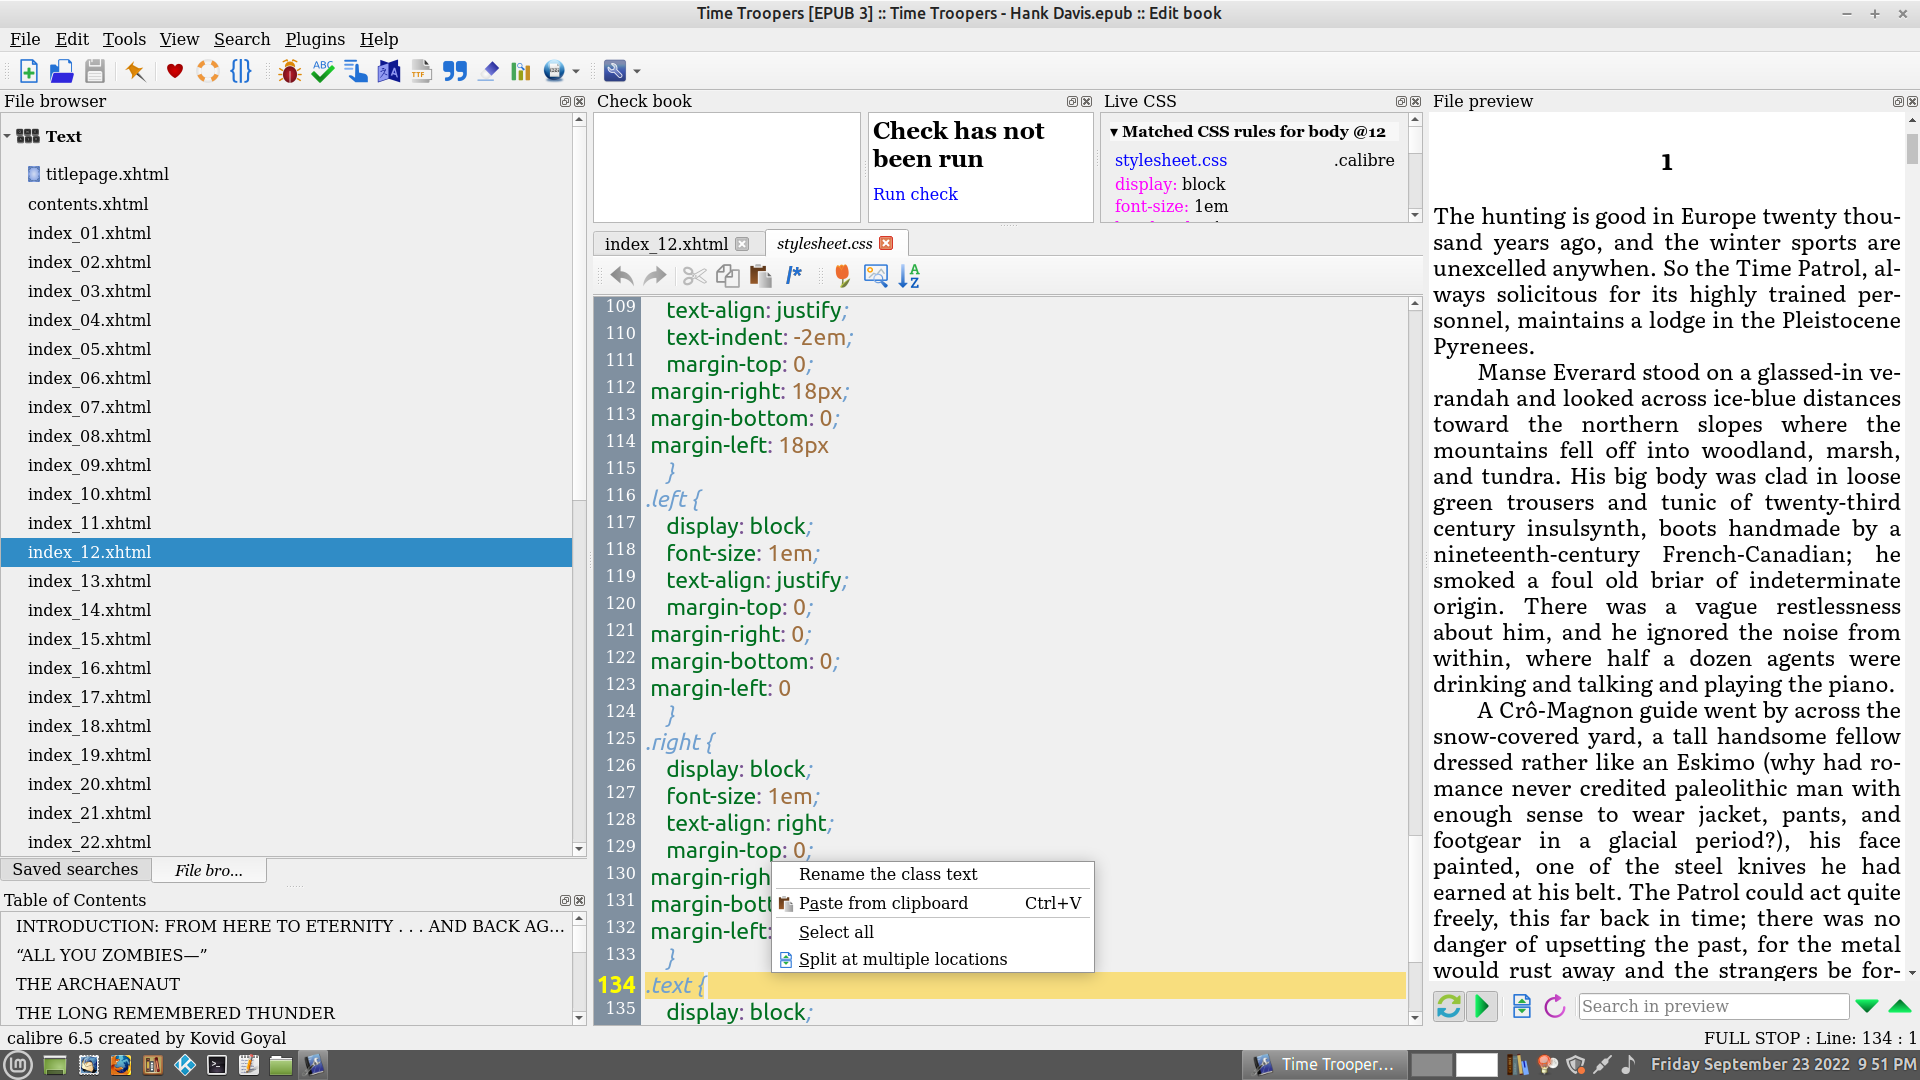Screen dimensions: 1920x1080
Task: Toggle sync preview position with editor
Action: pos(1482,1006)
